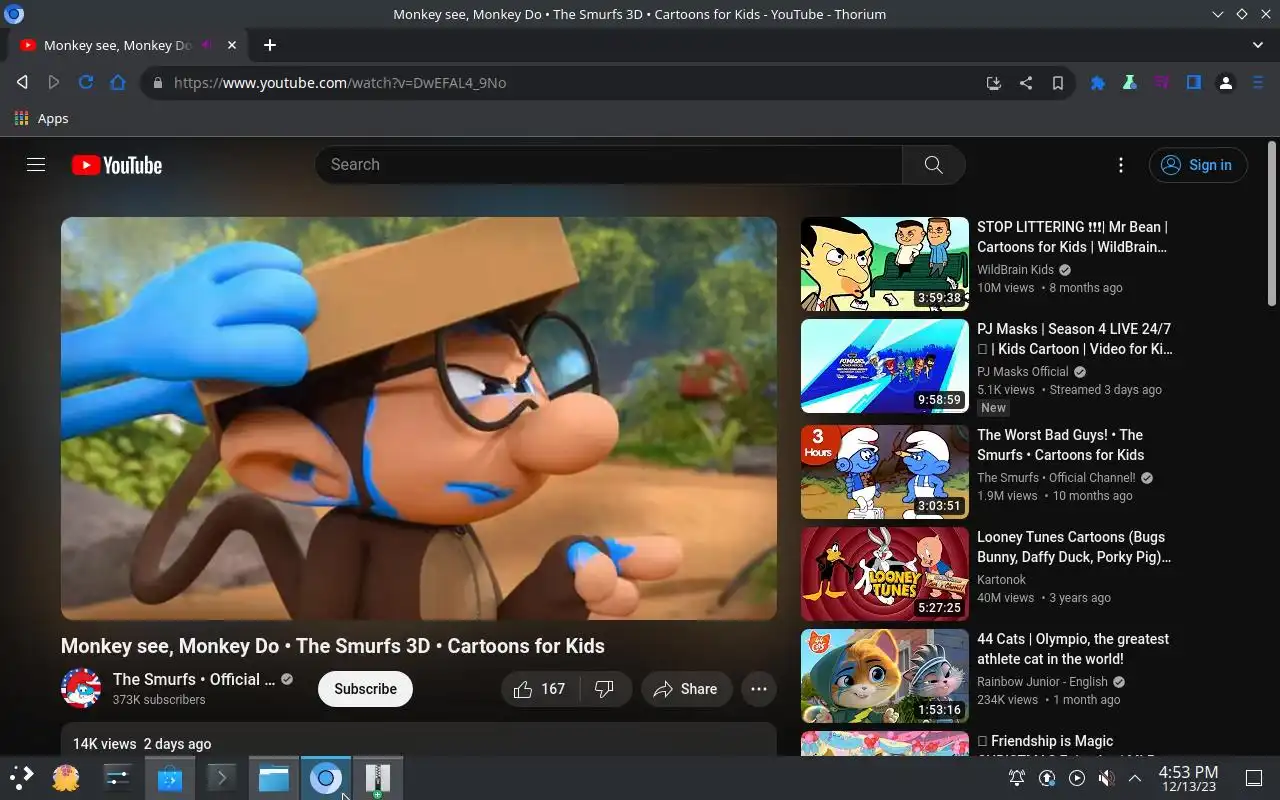The height and width of the screenshot is (800, 1280).
Task: View site security info padlock
Action: [157, 83]
